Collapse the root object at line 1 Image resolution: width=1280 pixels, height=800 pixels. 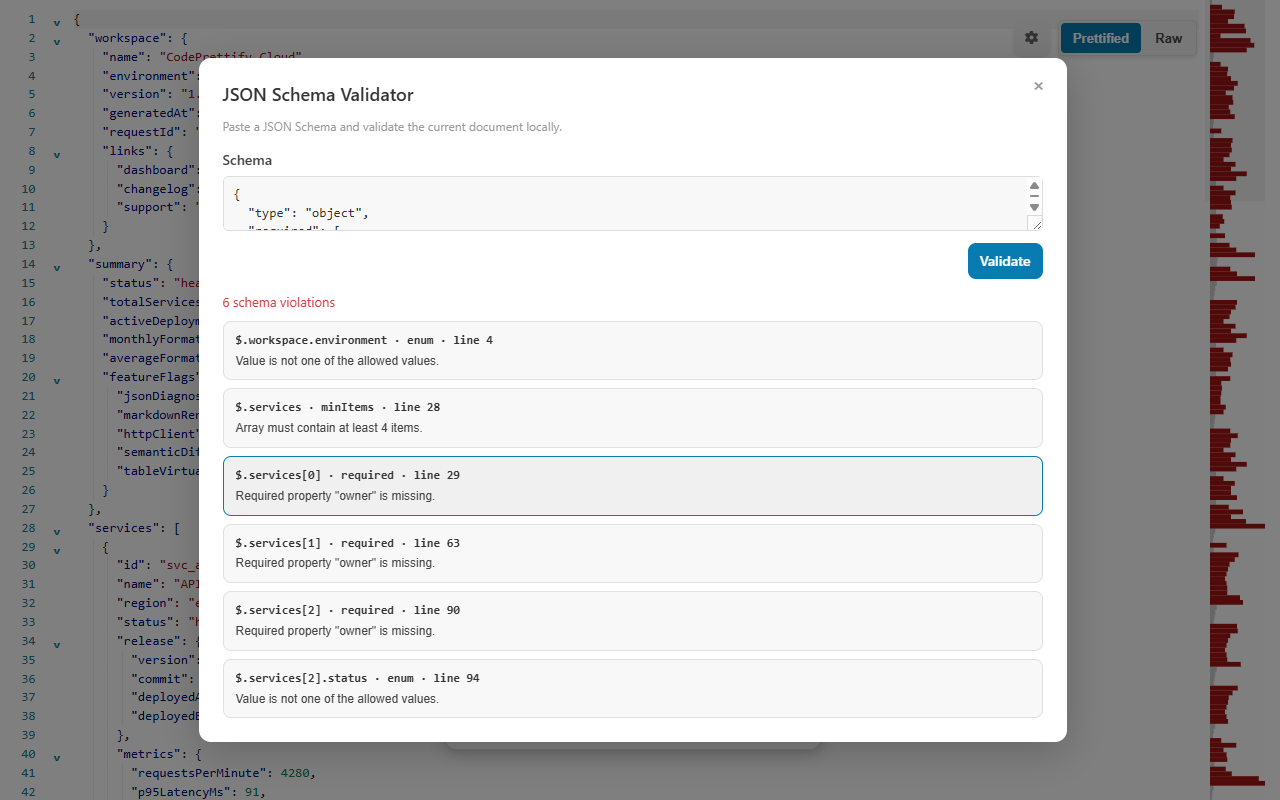(x=57, y=22)
